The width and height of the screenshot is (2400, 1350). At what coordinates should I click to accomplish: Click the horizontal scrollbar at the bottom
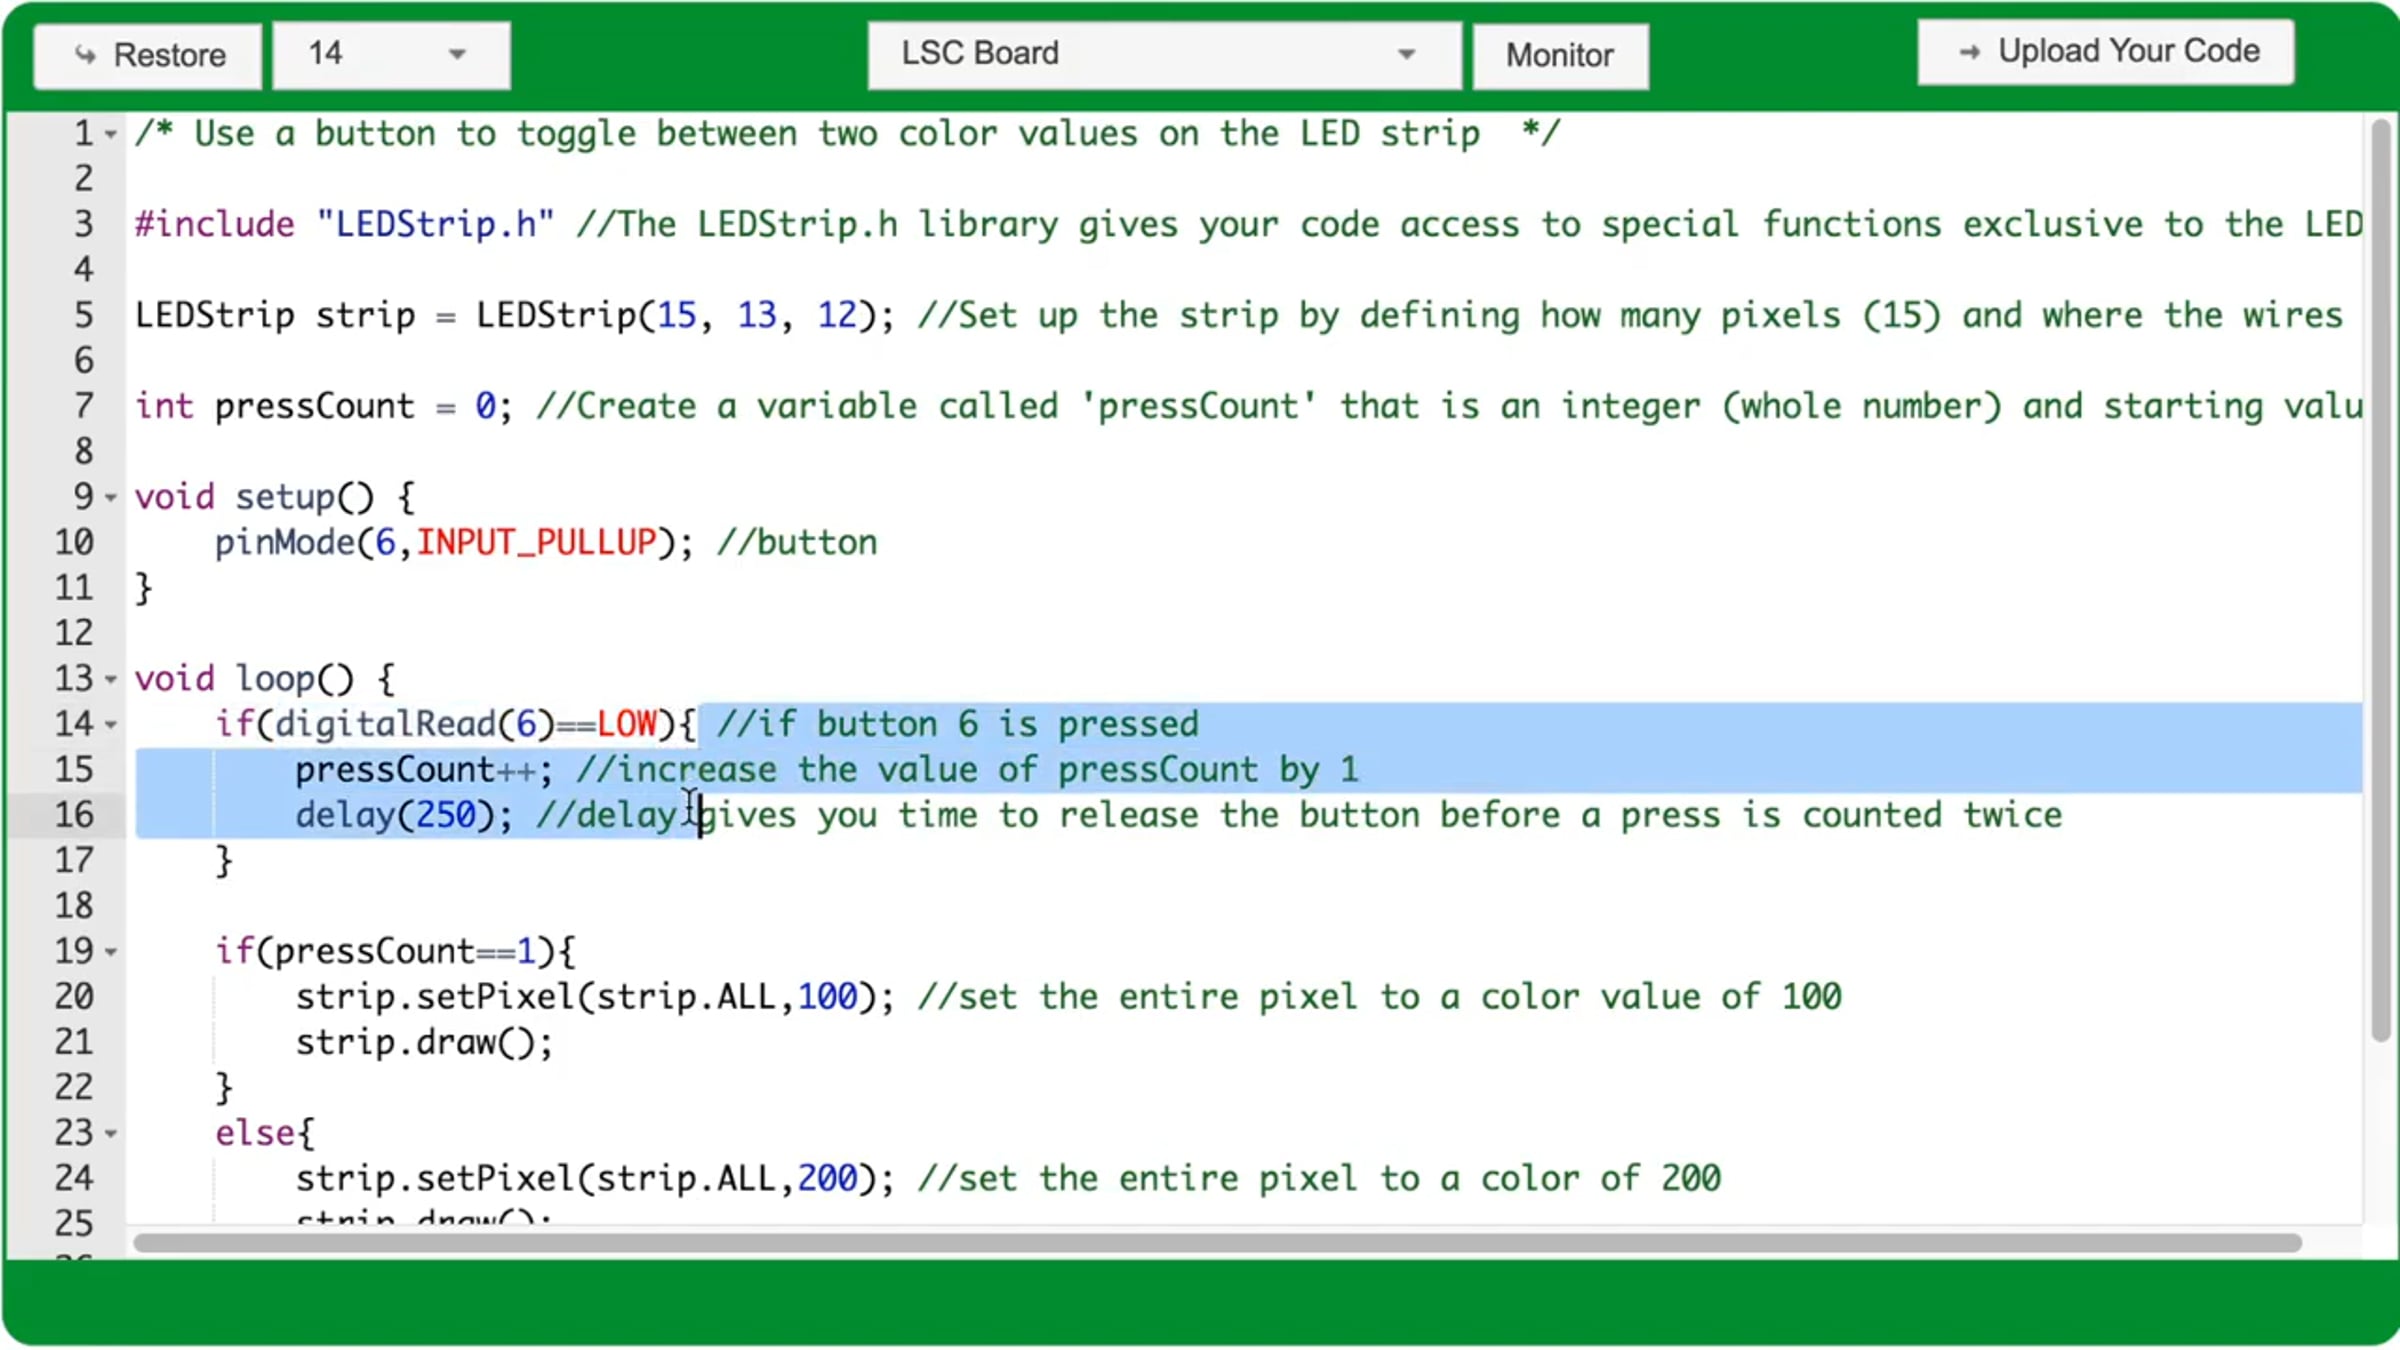[1216, 1243]
